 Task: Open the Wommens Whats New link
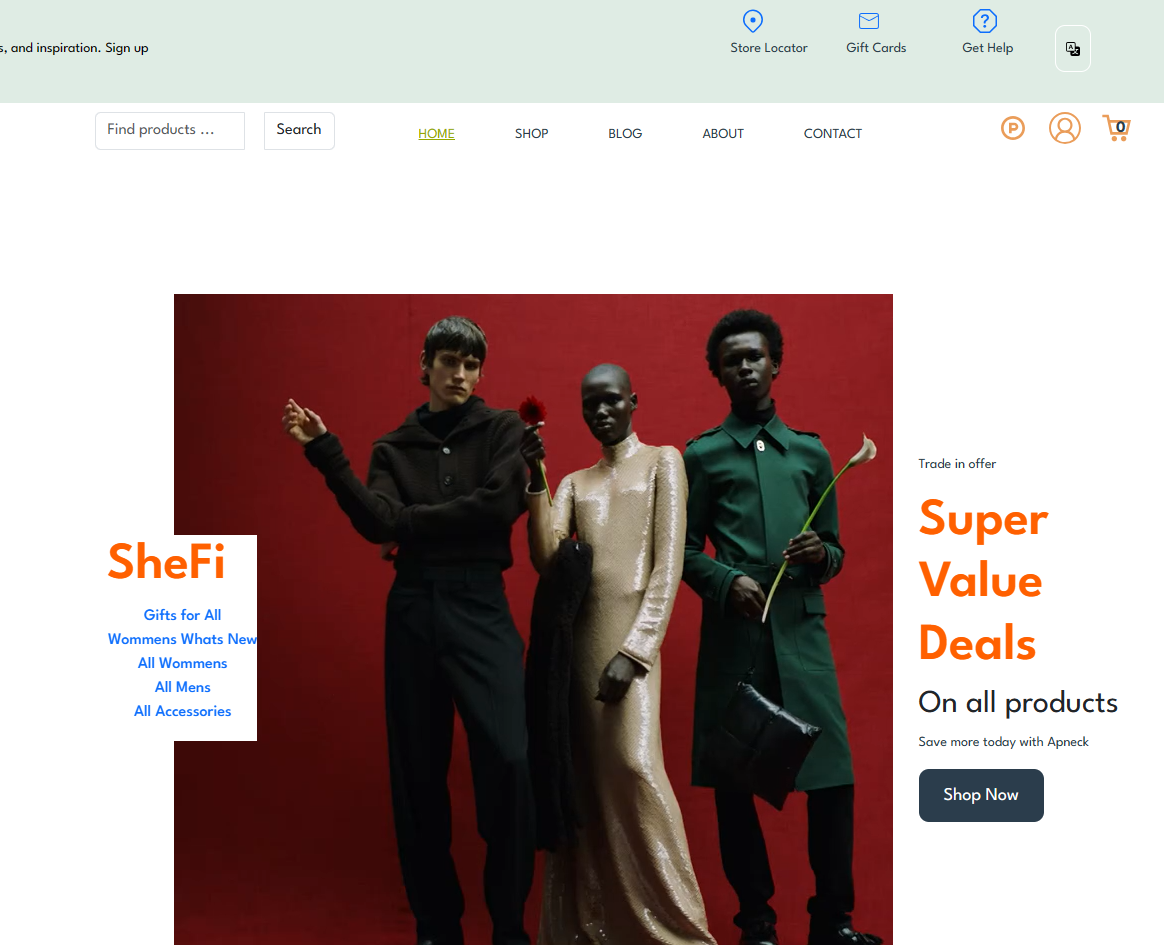(x=183, y=639)
